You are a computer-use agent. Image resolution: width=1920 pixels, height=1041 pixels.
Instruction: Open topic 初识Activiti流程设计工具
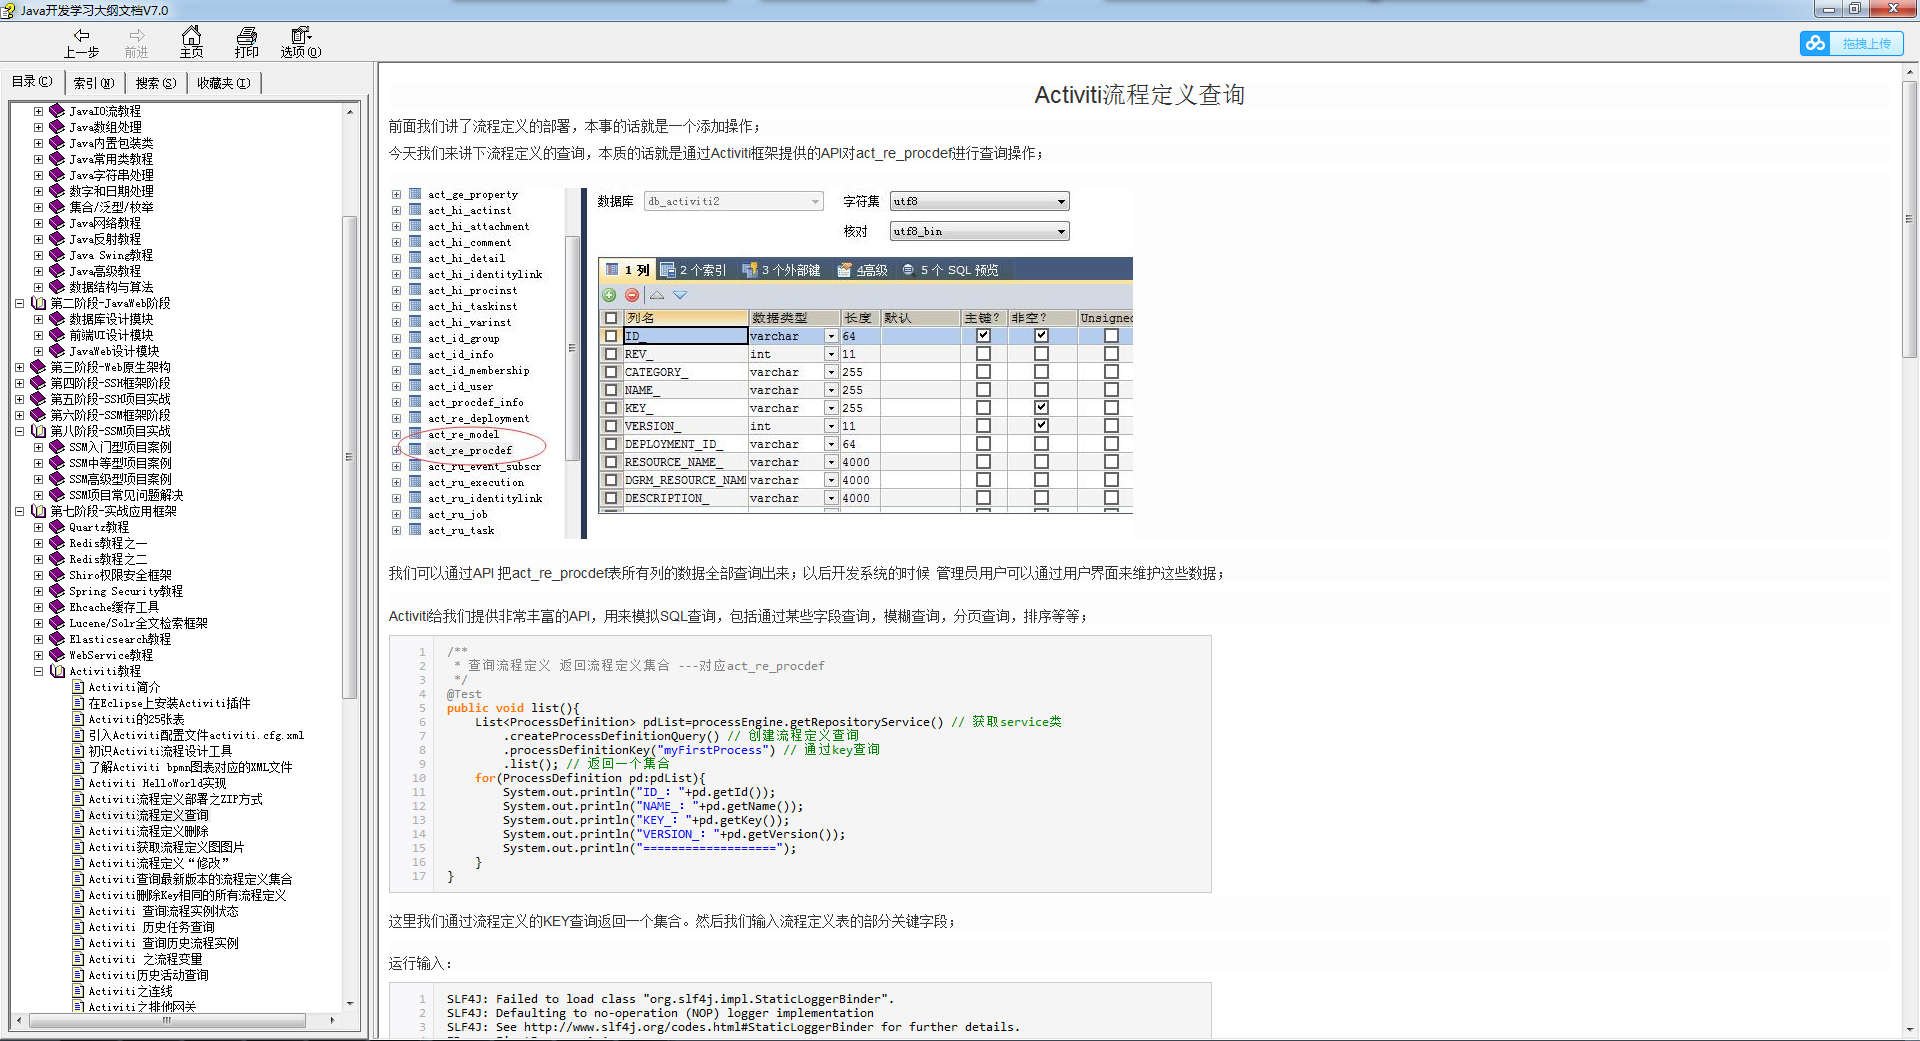(160, 751)
